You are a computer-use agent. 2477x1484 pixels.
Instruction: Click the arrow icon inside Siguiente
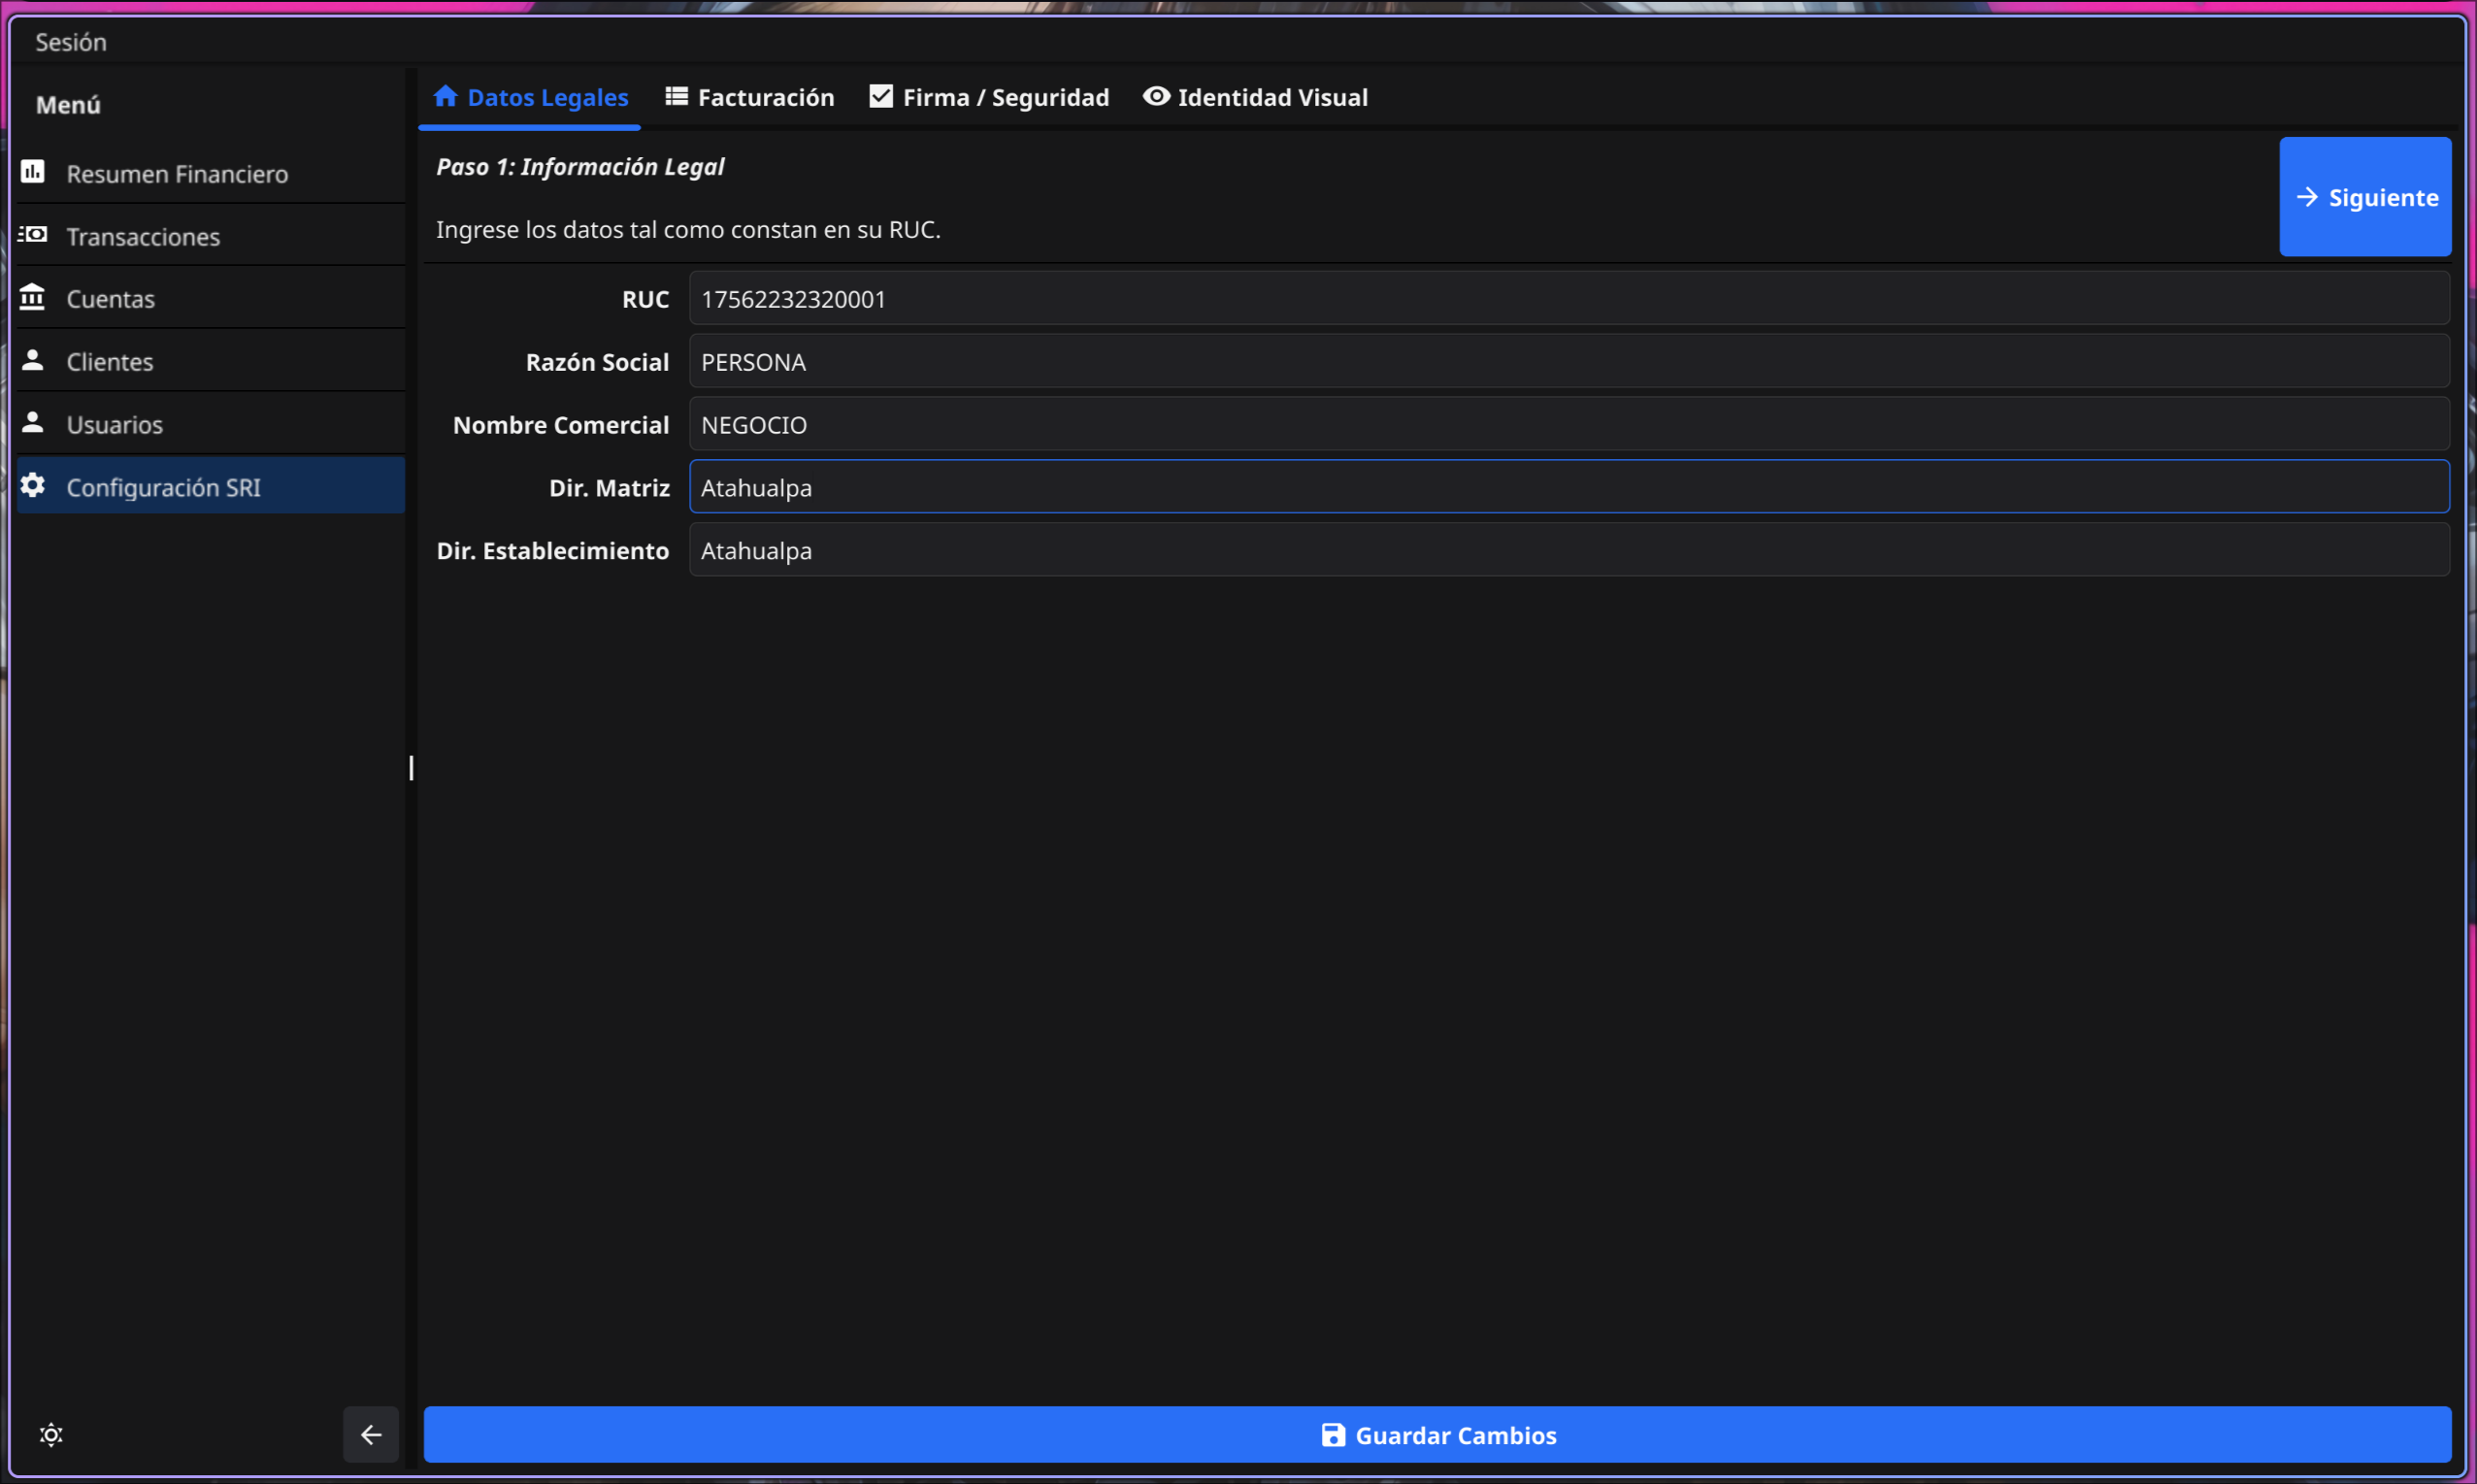click(x=2306, y=197)
